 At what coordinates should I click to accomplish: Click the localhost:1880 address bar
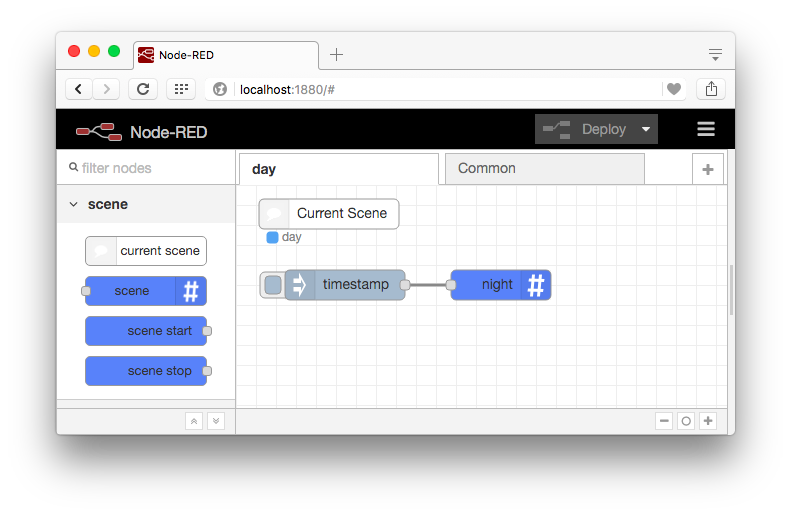(446, 90)
